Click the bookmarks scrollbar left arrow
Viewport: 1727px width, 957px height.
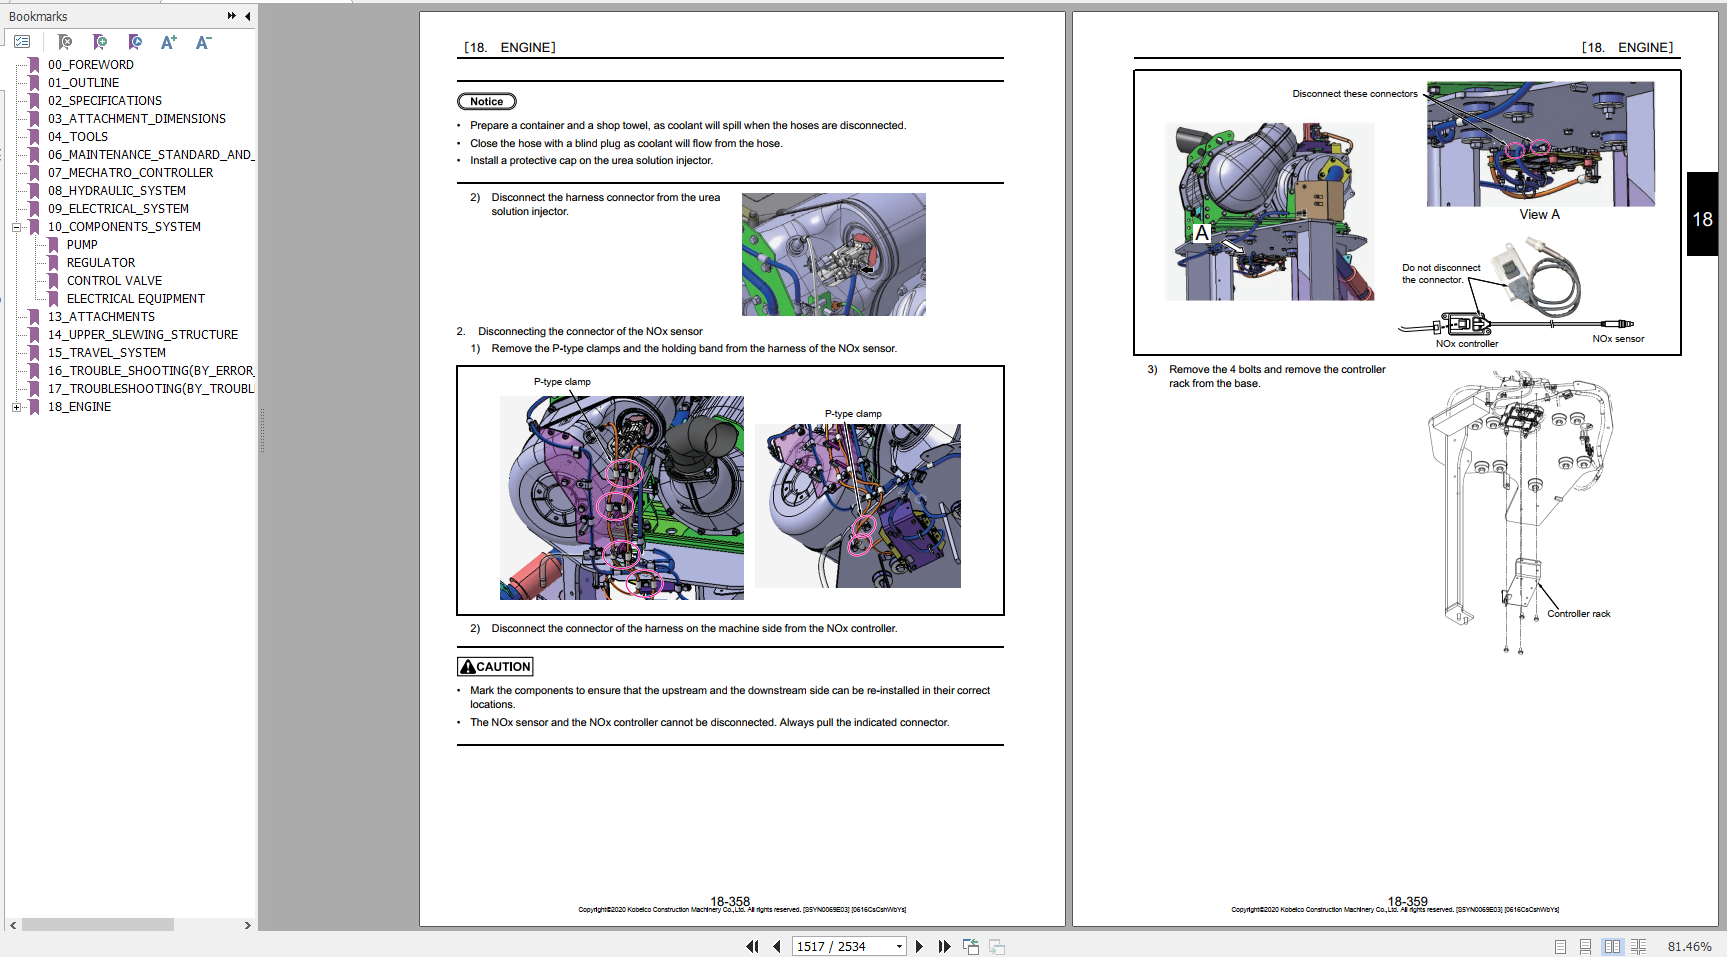click(x=13, y=925)
